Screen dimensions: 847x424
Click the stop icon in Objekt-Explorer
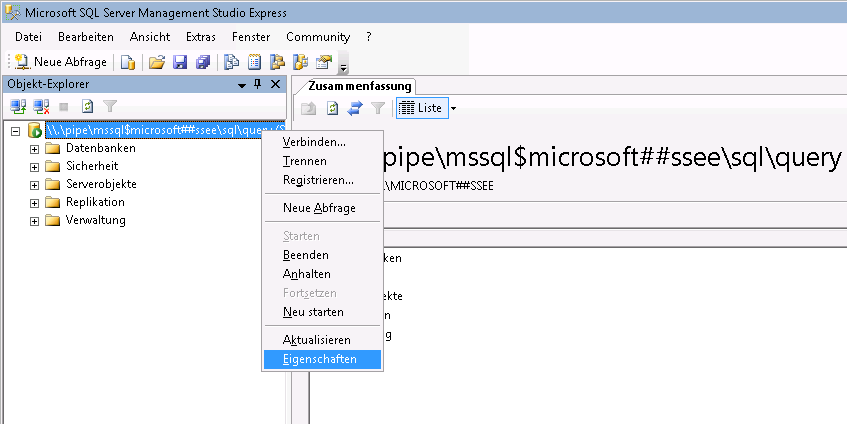pyautogui.click(x=64, y=107)
